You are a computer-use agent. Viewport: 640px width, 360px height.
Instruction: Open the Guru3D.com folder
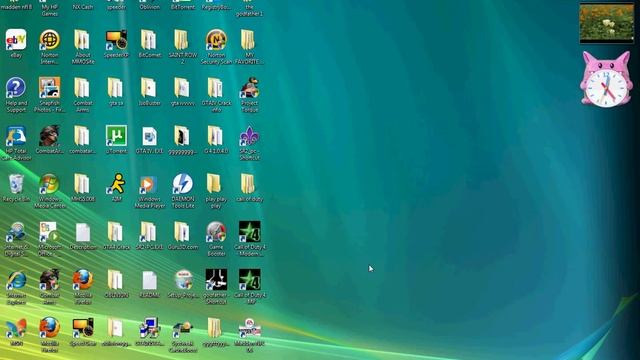(182, 232)
